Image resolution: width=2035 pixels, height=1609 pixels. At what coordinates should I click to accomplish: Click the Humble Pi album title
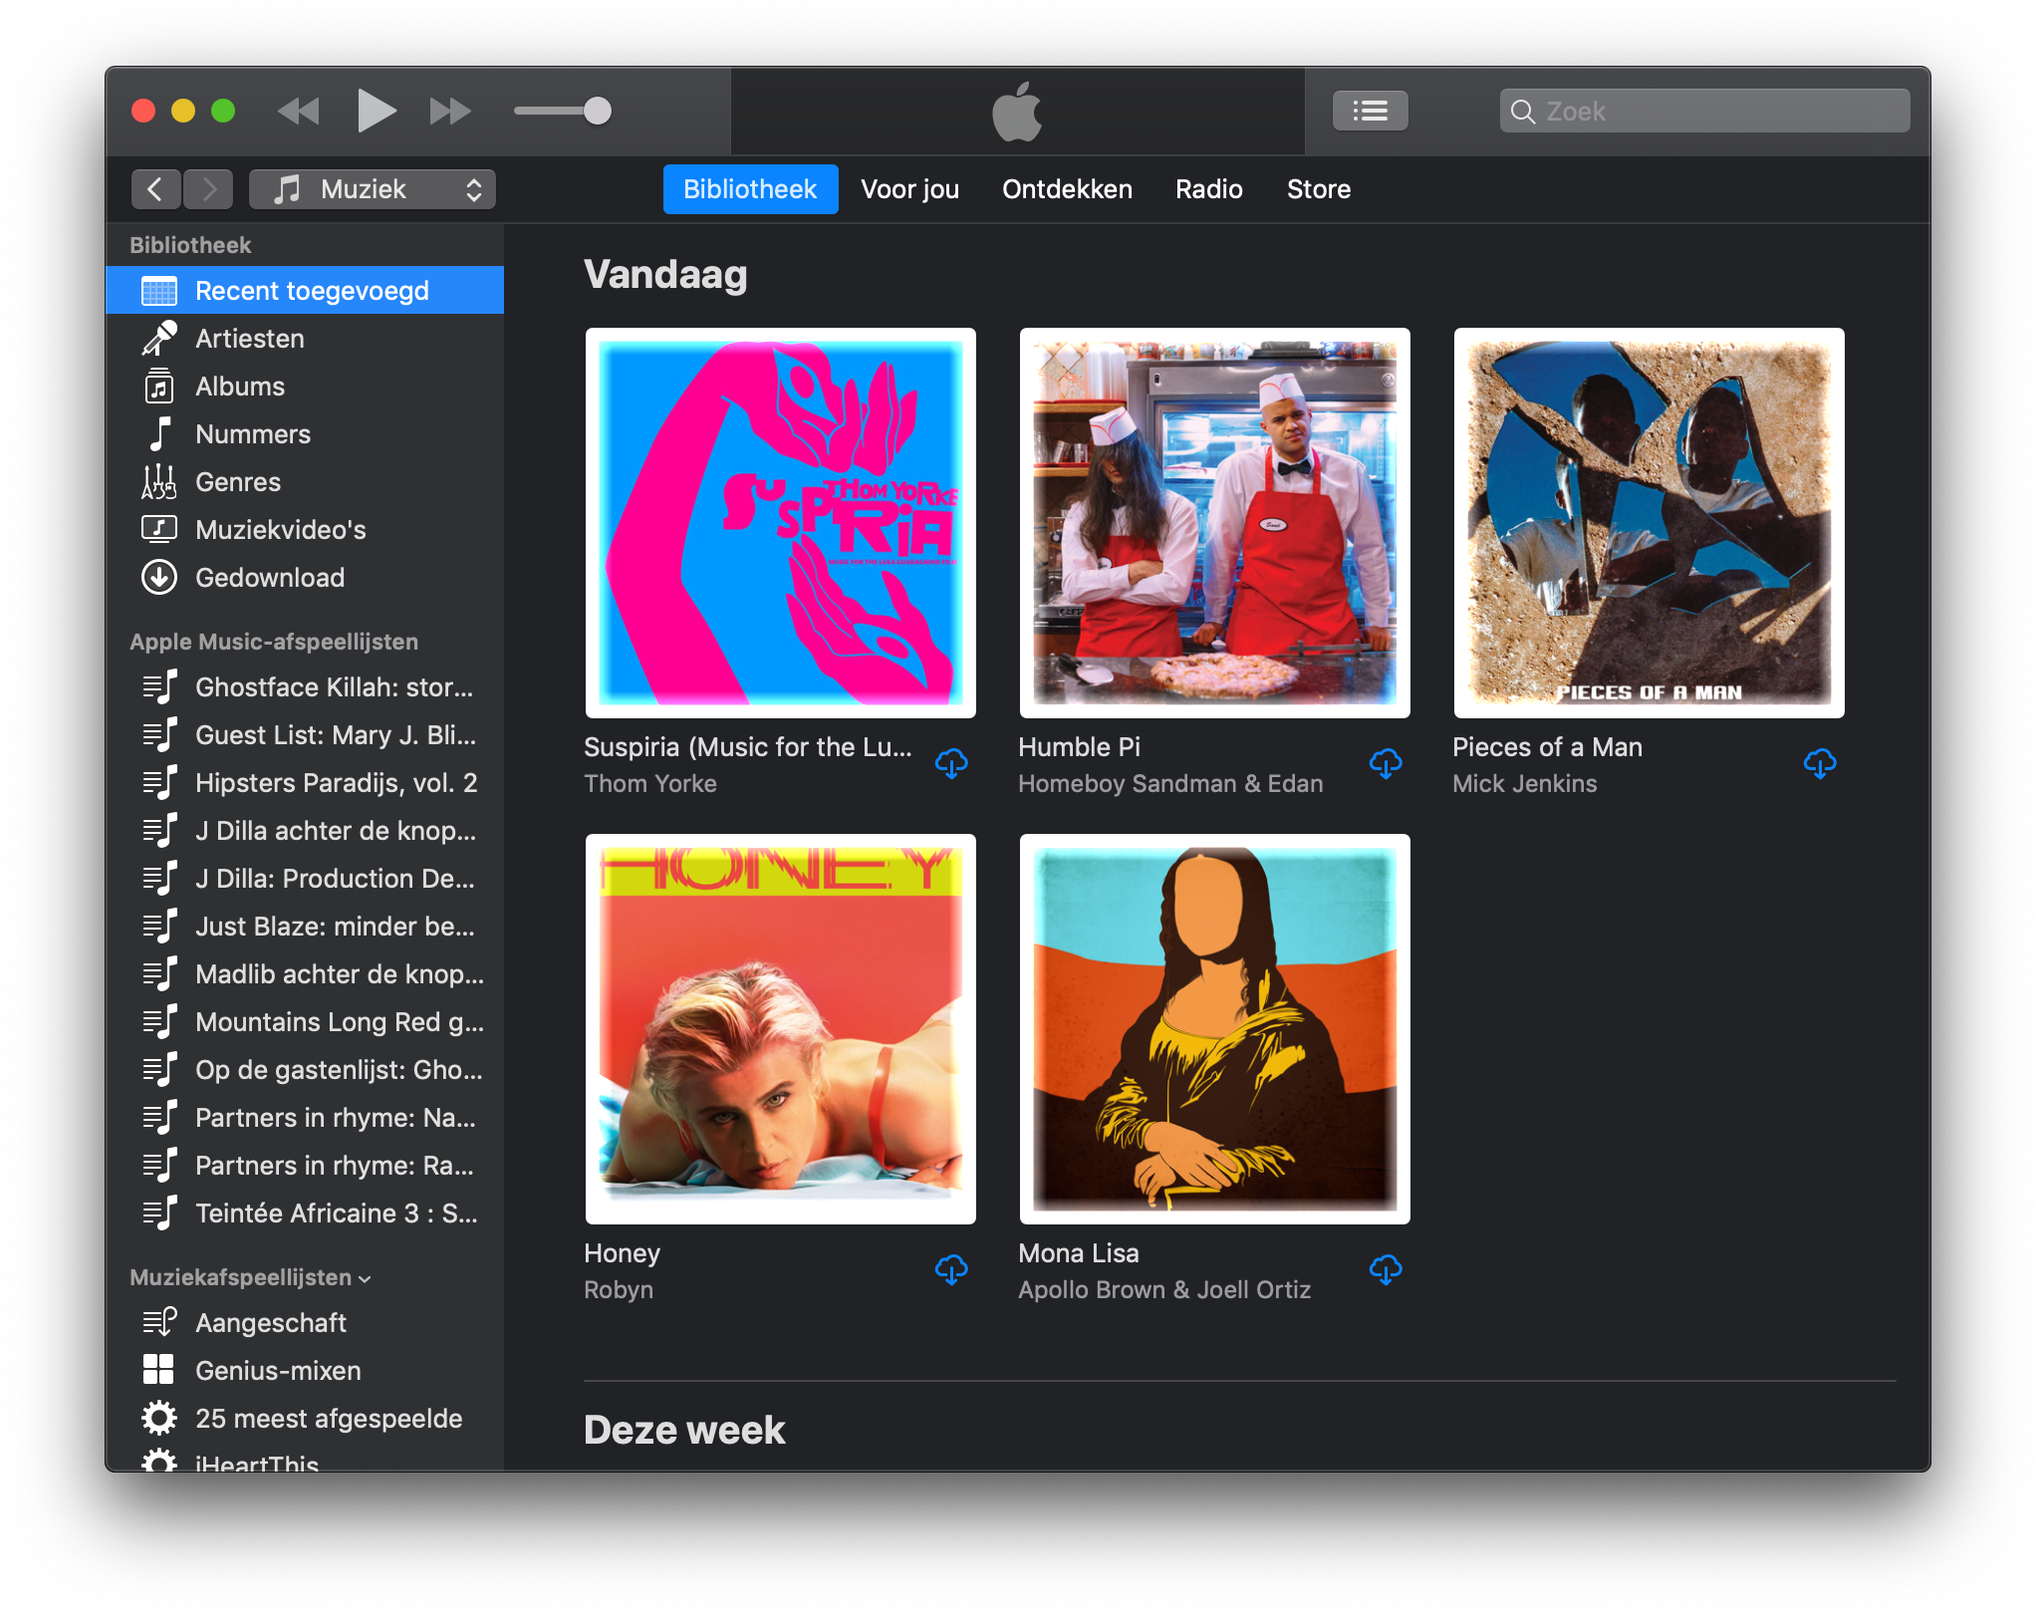[x=1079, y=747]
